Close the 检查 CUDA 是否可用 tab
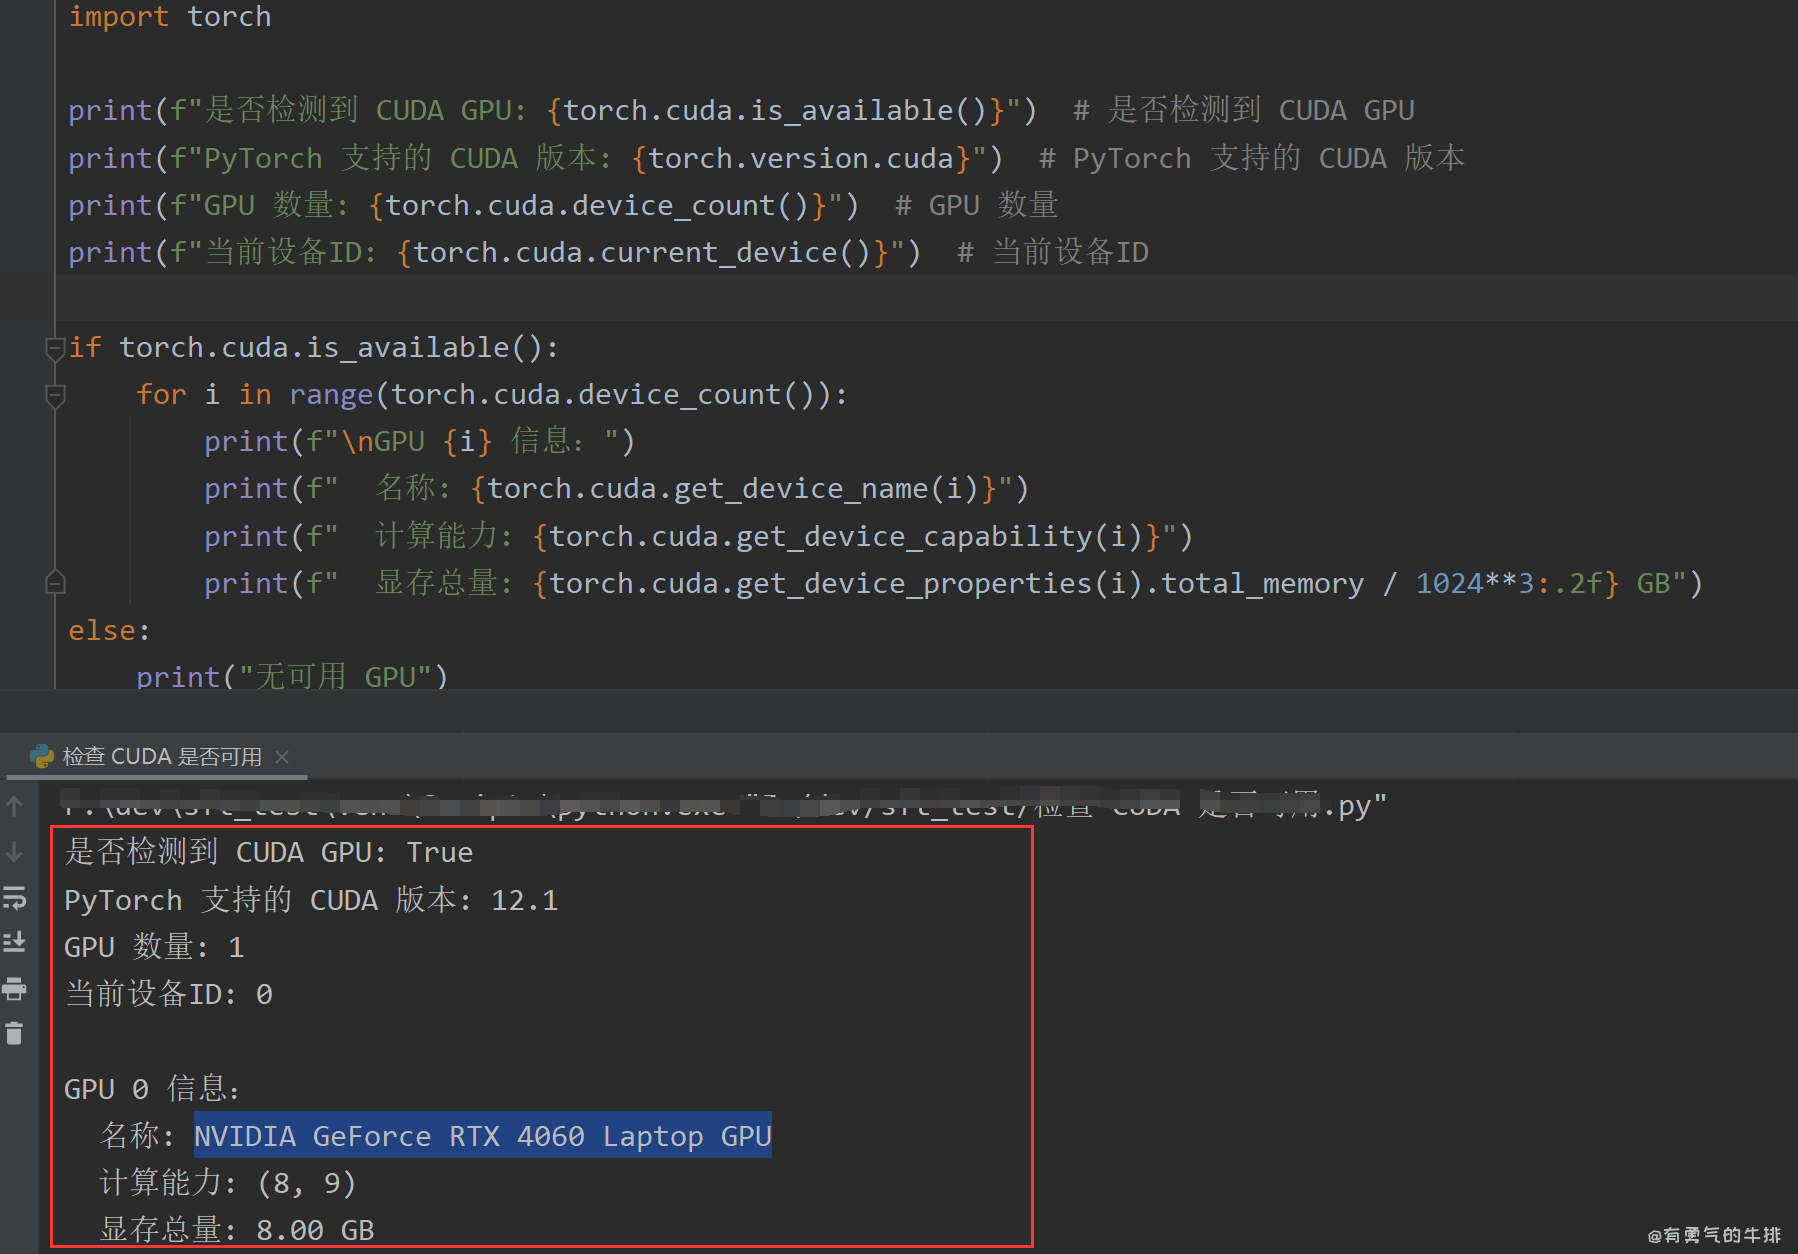This screenshot has width=1798, height=1254. tap(281, 757)
